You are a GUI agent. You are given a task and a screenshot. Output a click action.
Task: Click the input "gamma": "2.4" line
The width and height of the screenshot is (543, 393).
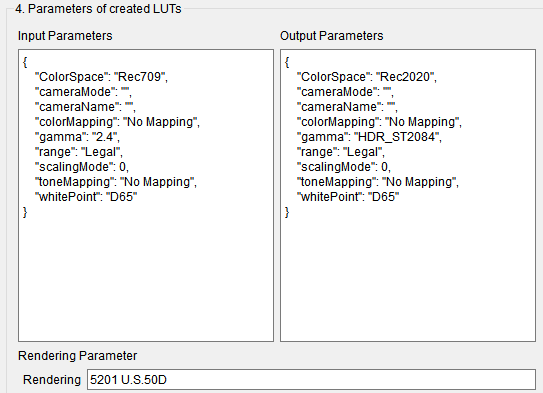click(77, 137)
